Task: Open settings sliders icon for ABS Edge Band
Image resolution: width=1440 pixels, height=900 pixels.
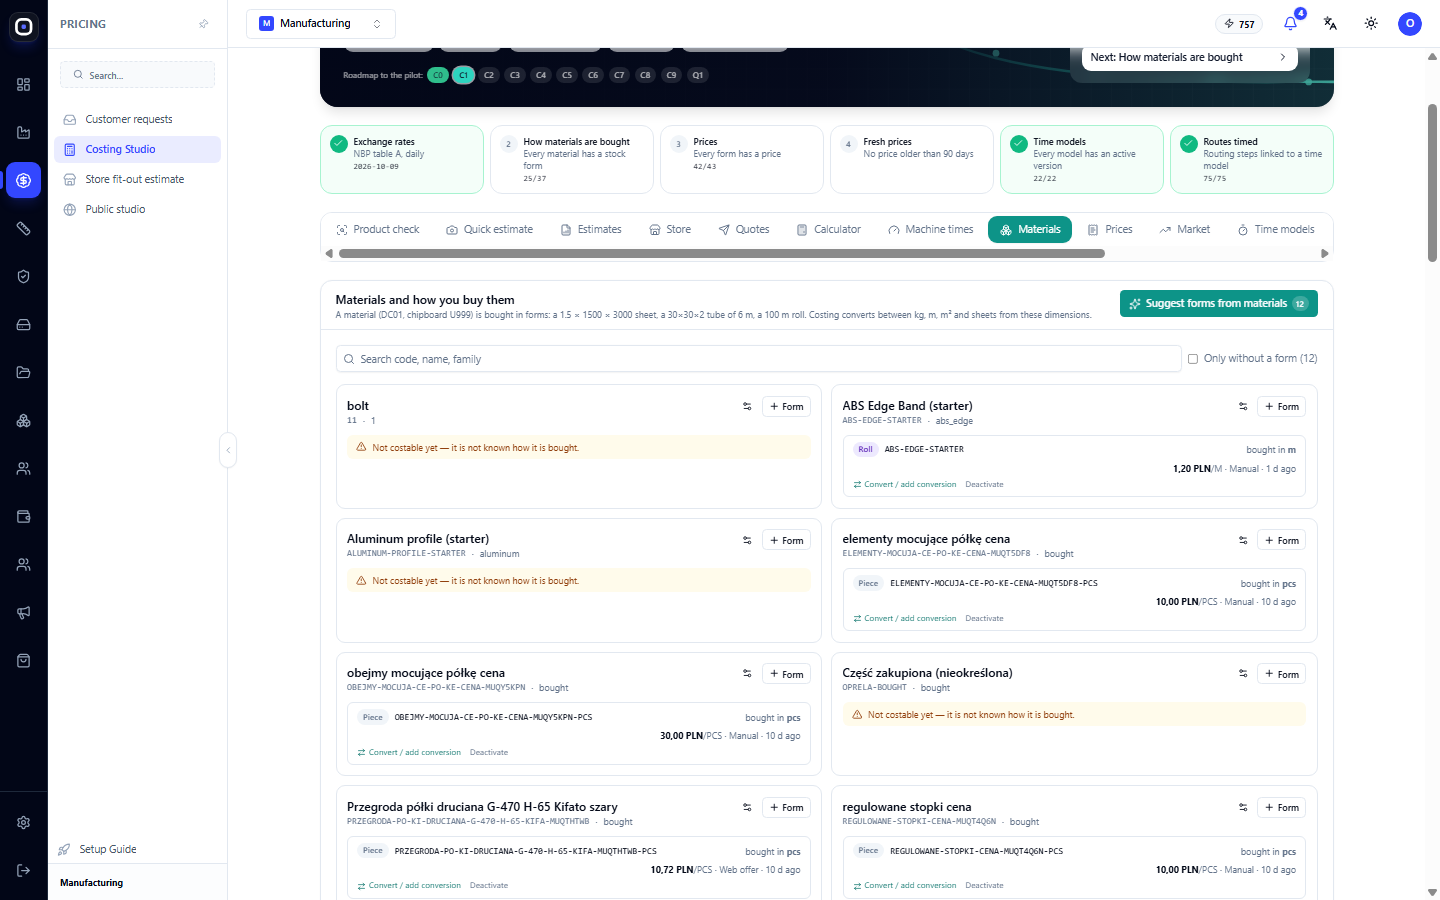Action: click(1243, 406)
